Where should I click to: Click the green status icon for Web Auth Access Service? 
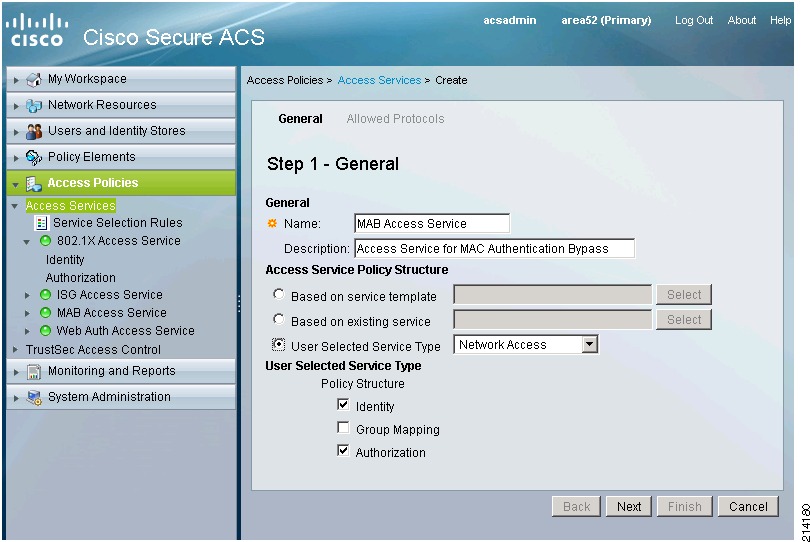point(45,330)
